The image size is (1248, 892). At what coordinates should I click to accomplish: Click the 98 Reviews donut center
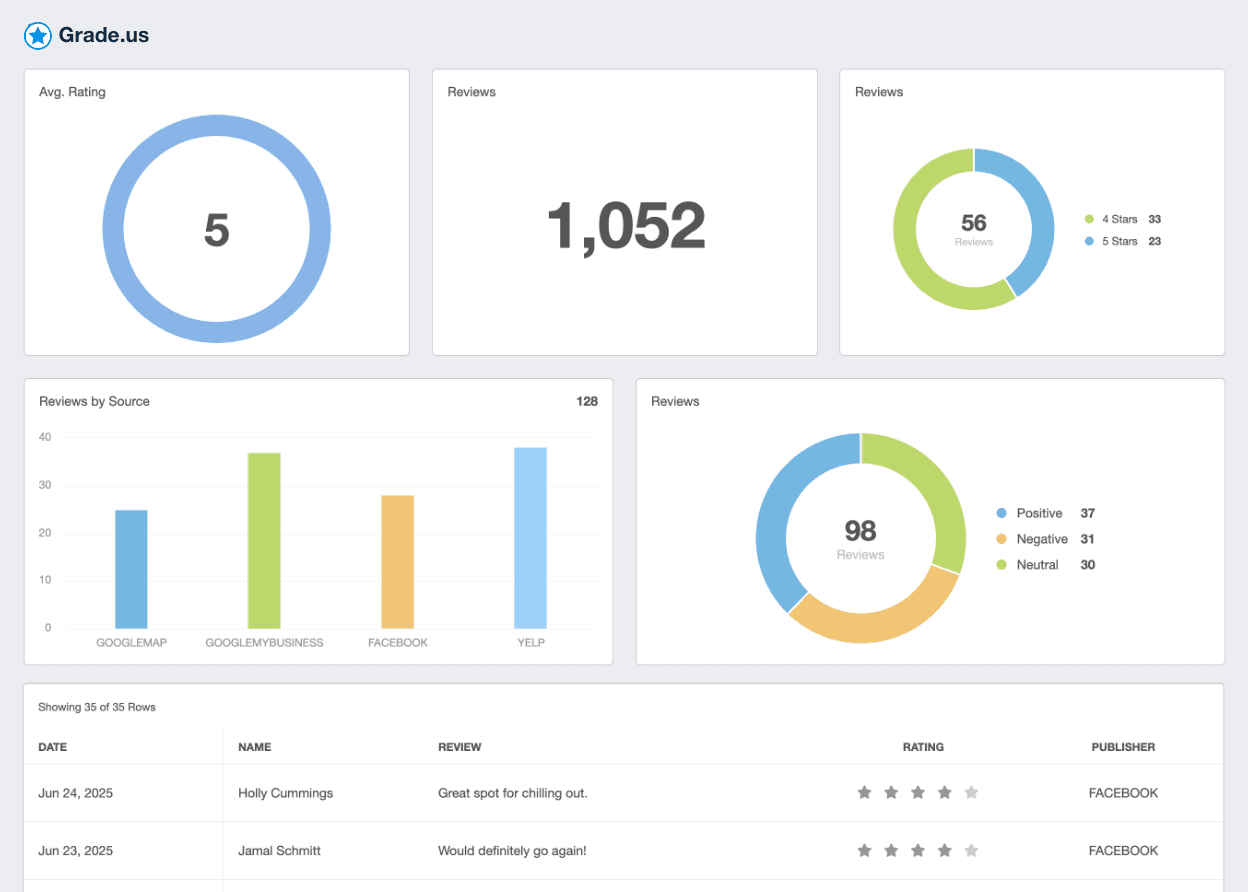coord(861,537)
